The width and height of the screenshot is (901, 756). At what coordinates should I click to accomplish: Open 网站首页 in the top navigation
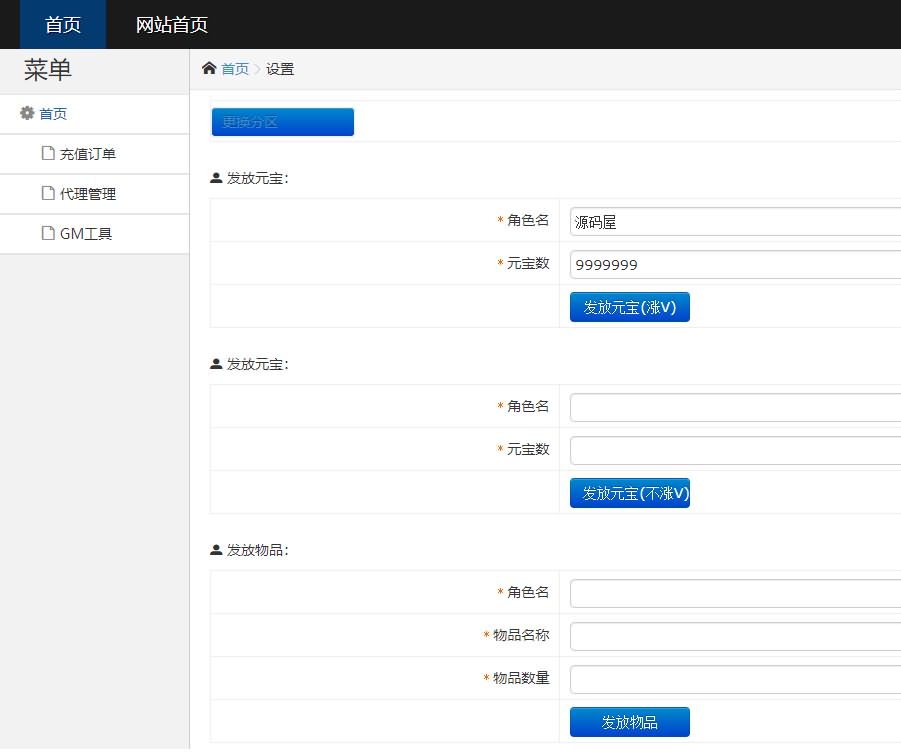click(x=172, y=25)
